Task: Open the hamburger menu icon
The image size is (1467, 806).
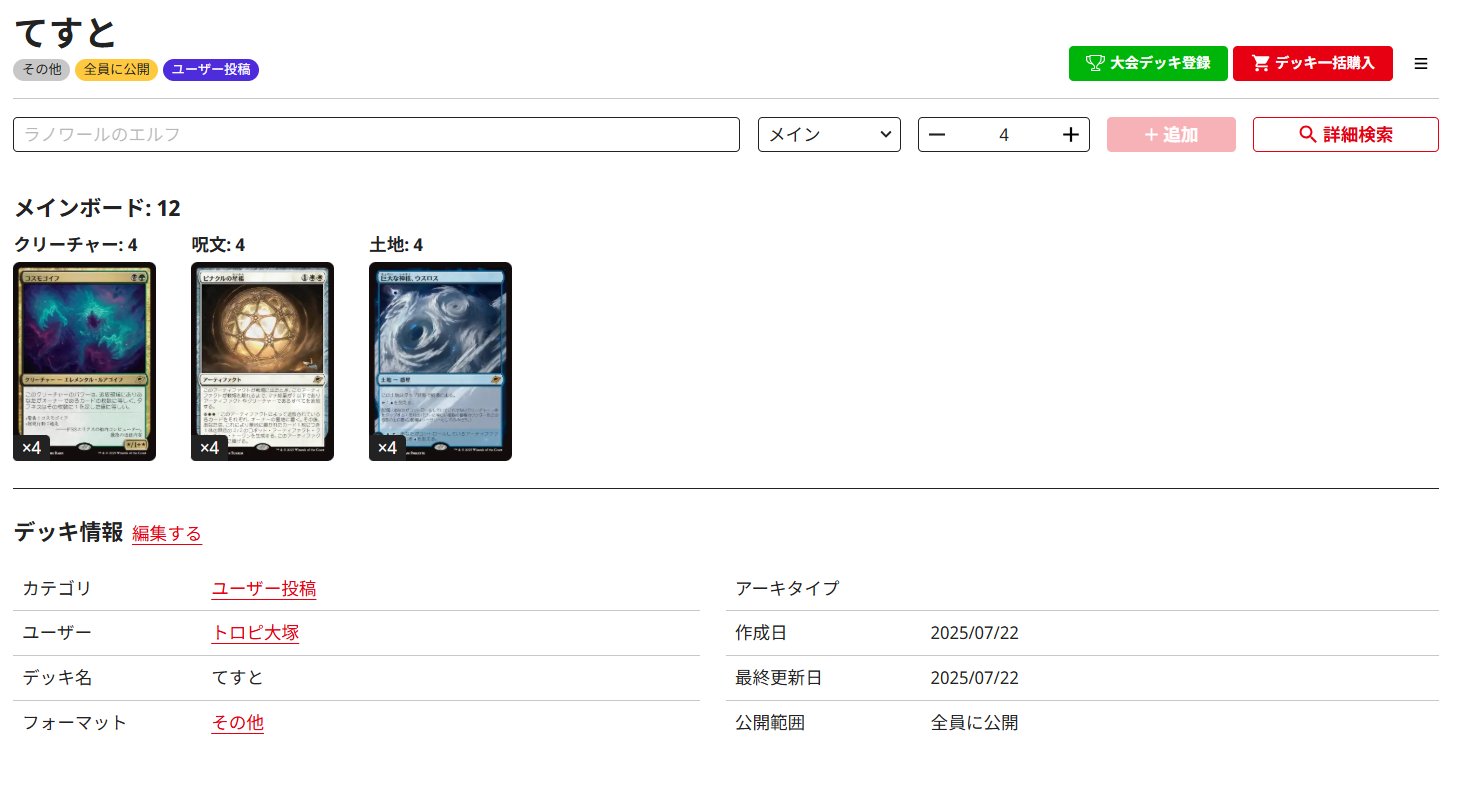Action: [x=1420, y=63]
